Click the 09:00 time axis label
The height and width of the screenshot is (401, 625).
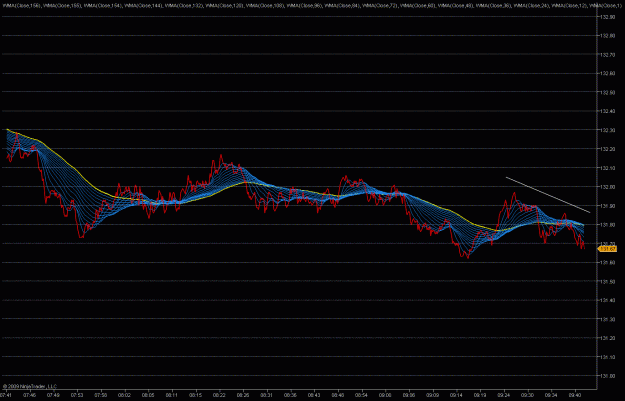385,395
